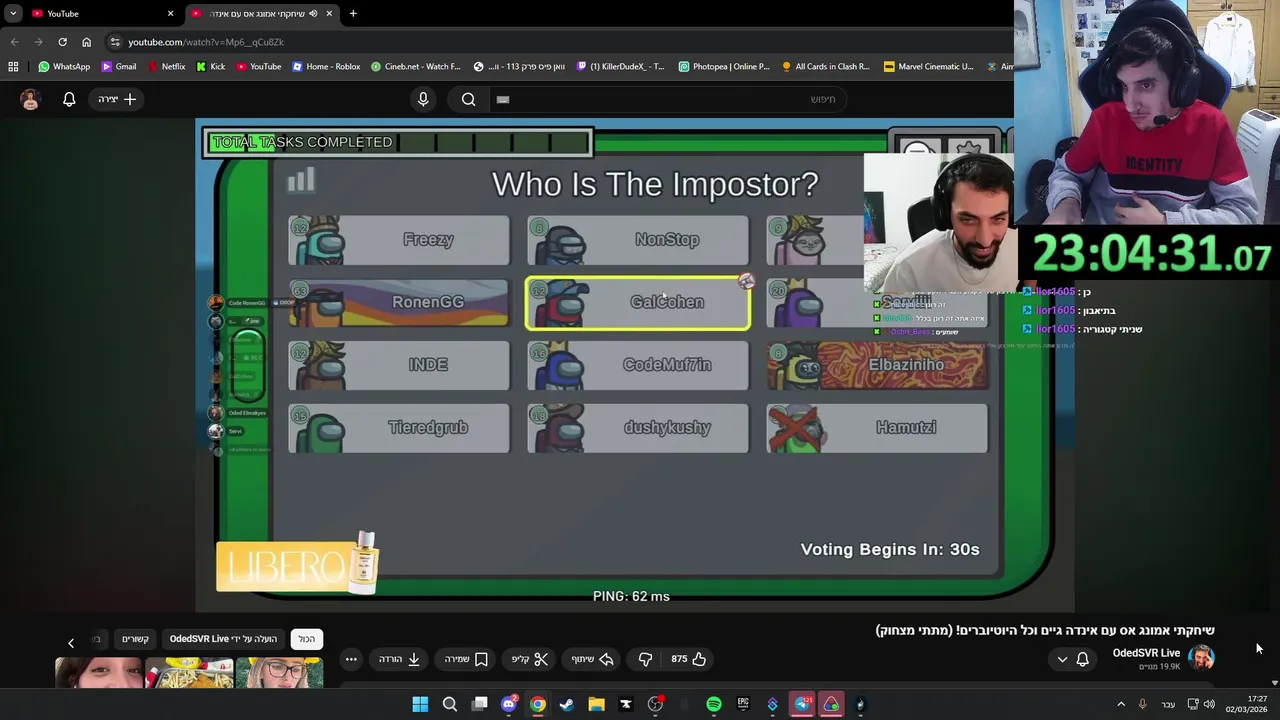The image size is (1280, 720).
Task: Click the Tieredgrub player card in video
Action: coord(399,428)
